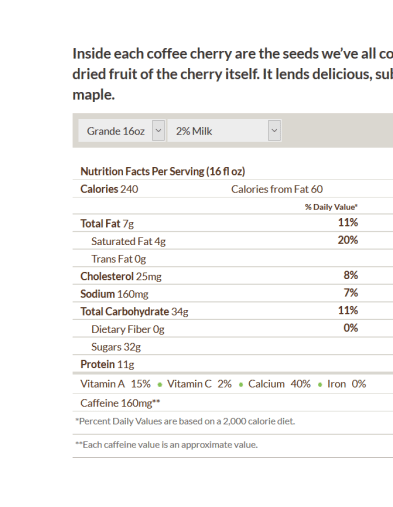Click the Sugars 32g row
393x507 pixels.
point(233,346)
